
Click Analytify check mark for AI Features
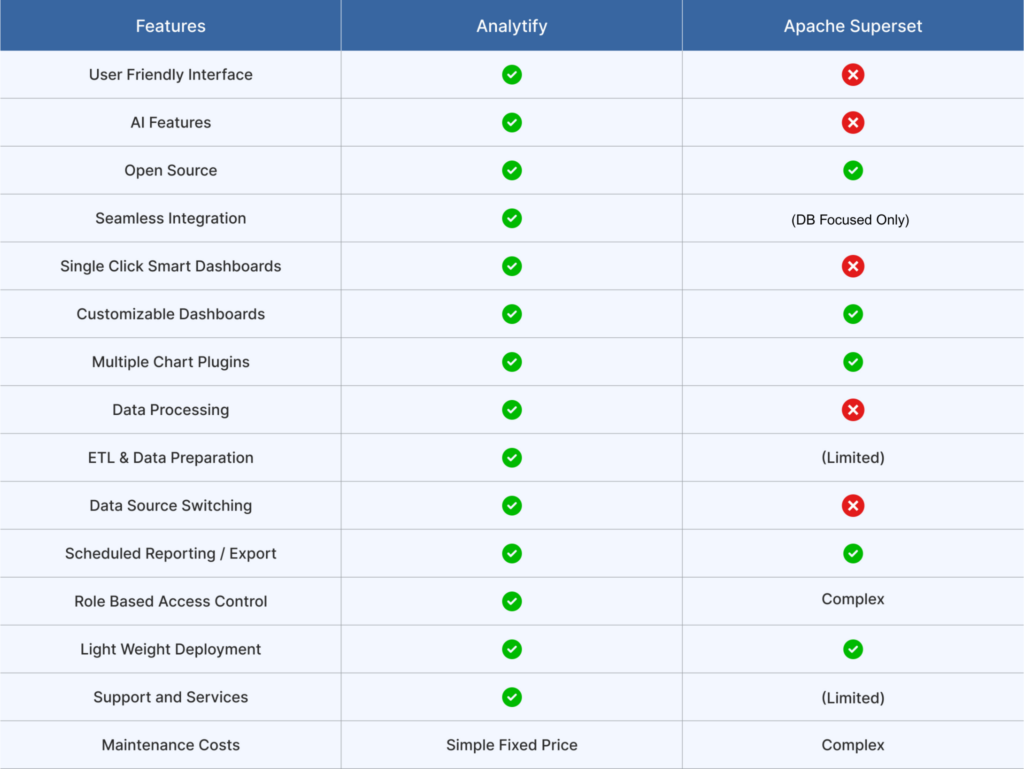point(511,122)
